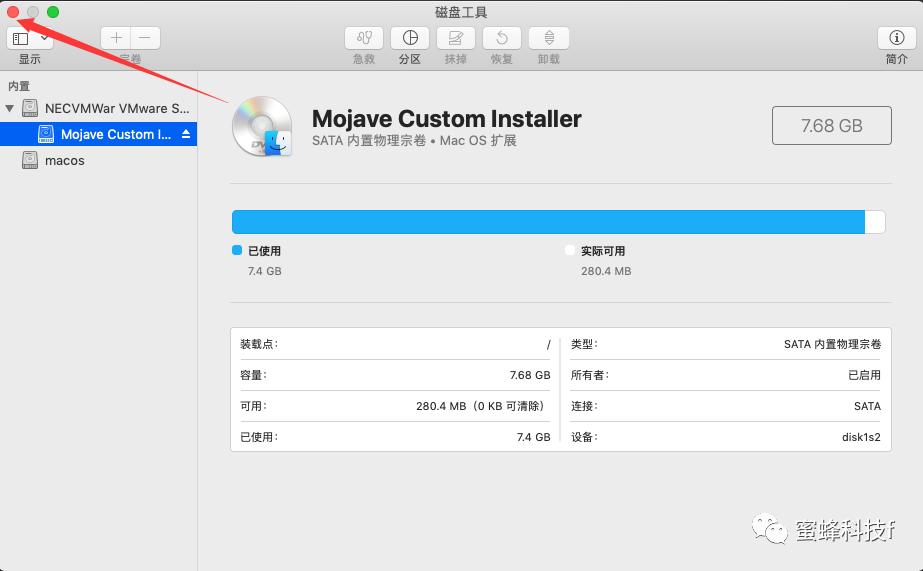Click the large DVD installer disk icon

point(261,129)
